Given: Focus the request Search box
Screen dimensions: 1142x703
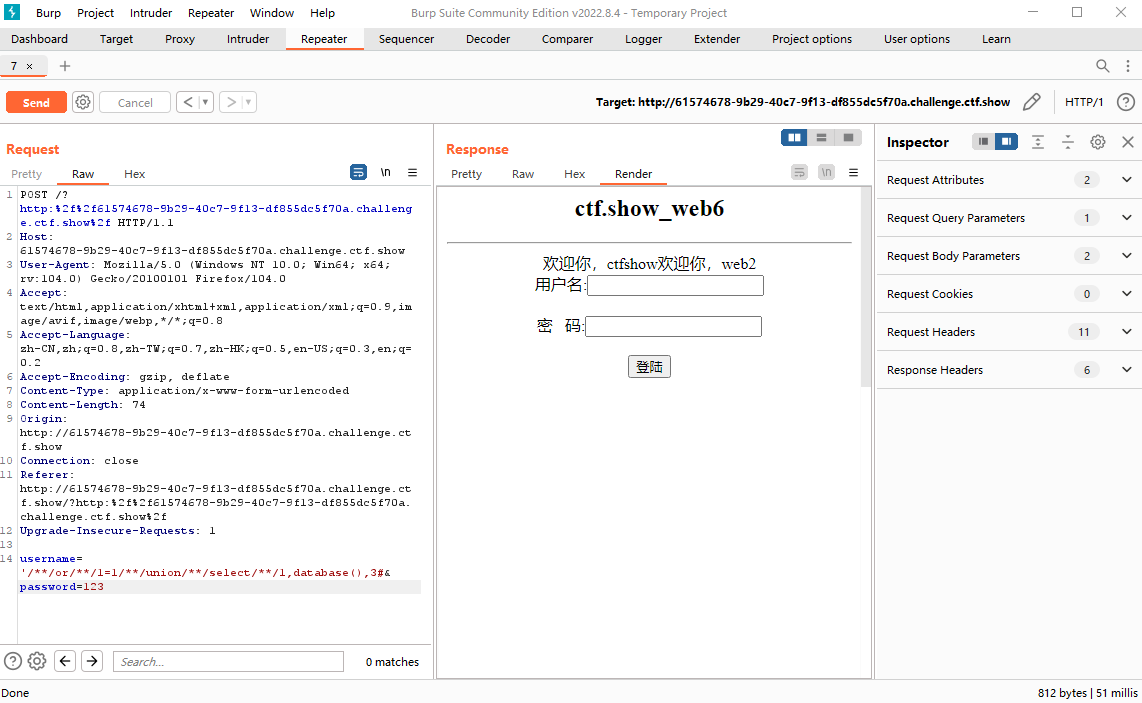Looking at the screenshot, I should 228,661.
